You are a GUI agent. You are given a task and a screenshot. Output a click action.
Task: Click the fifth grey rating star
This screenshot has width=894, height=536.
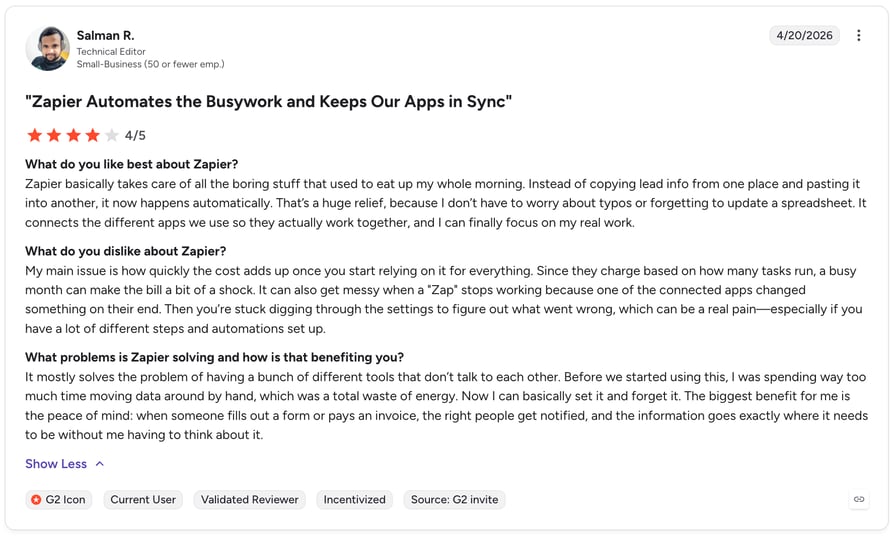(x=112, y=135)
